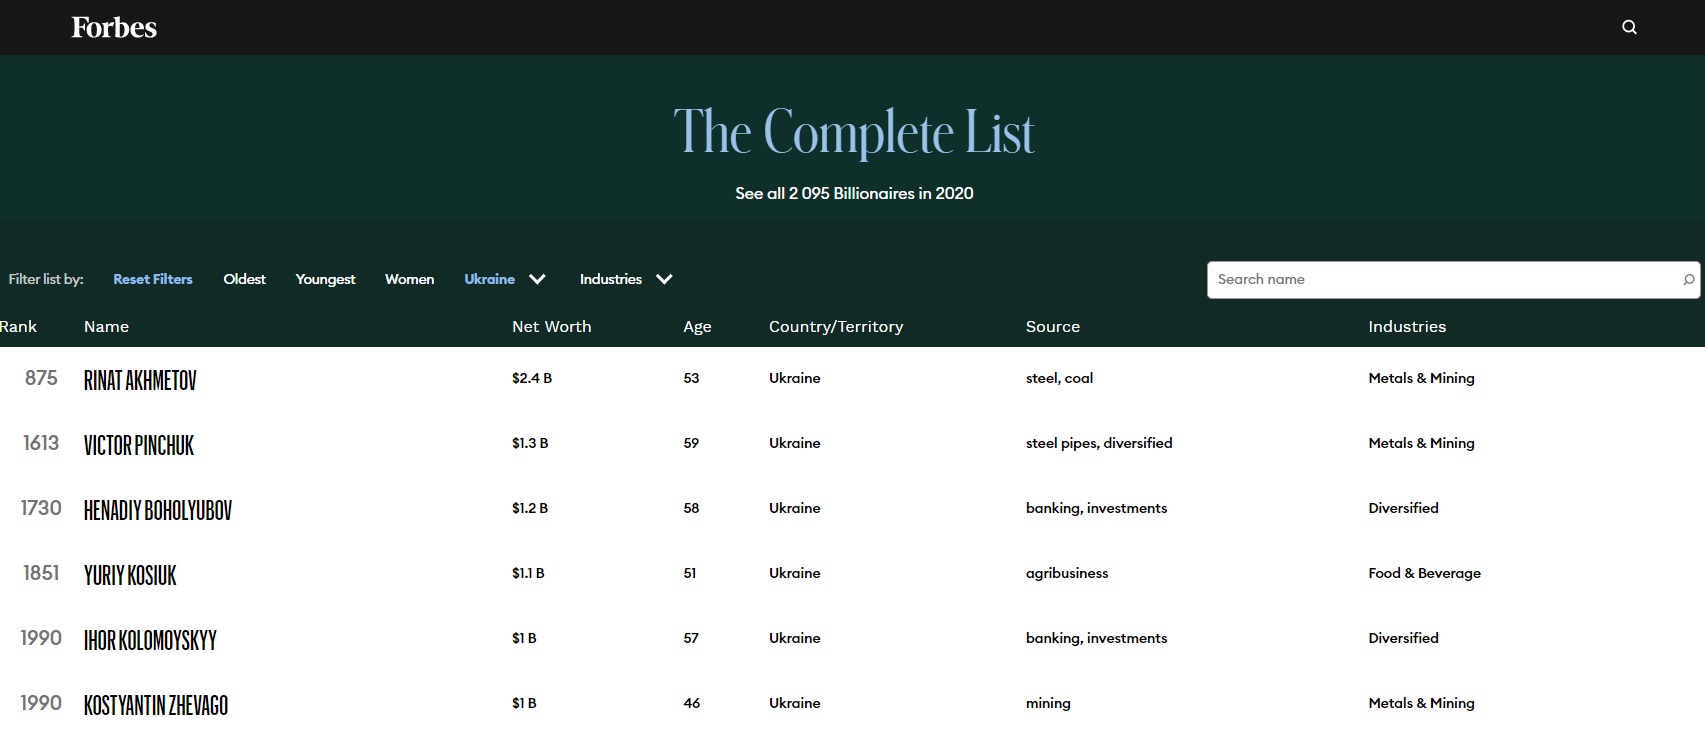
Task: Click rank 1851 cell
Action: [x=41, y=573]
